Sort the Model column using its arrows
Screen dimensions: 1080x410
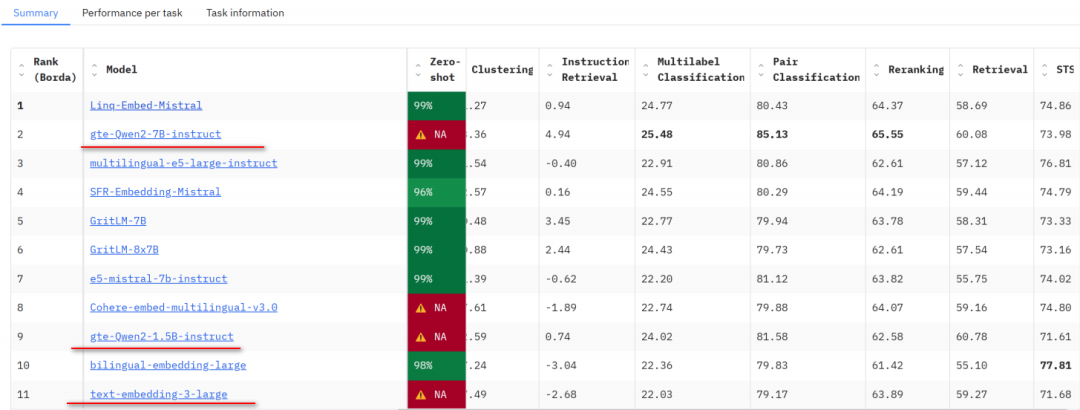coord(94,70)
